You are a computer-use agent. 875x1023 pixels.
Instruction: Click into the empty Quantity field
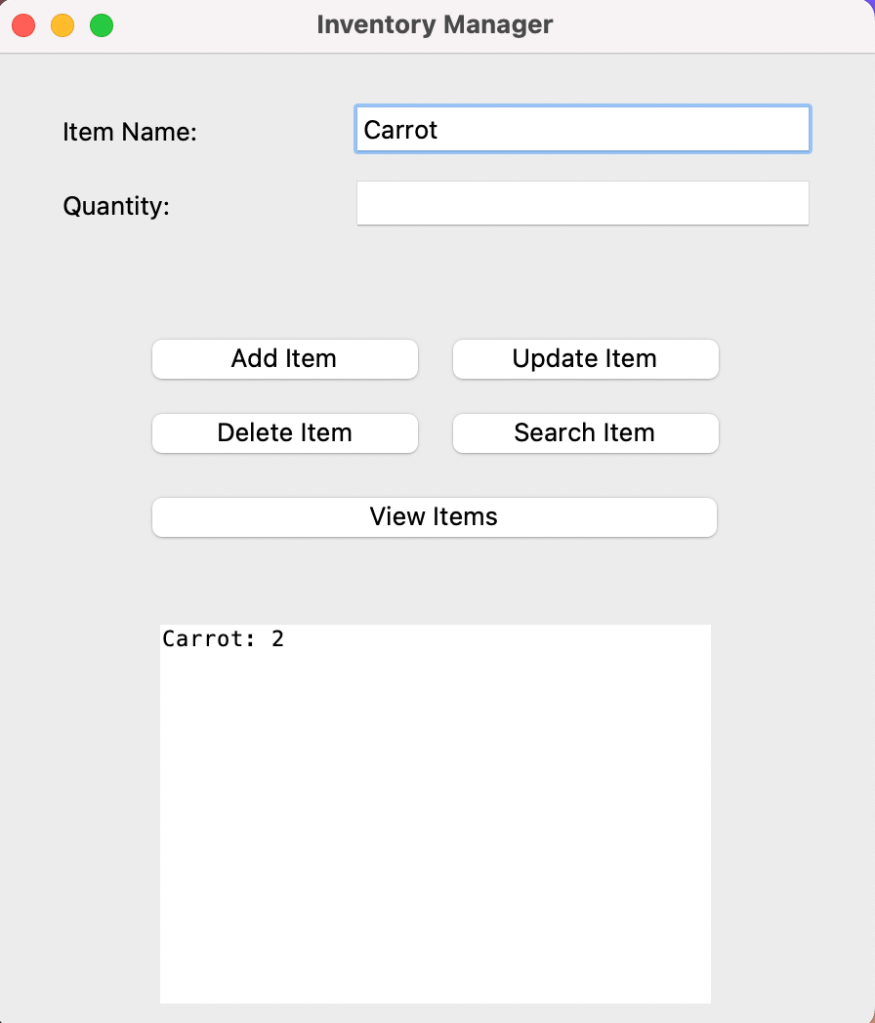click(582, 204)
